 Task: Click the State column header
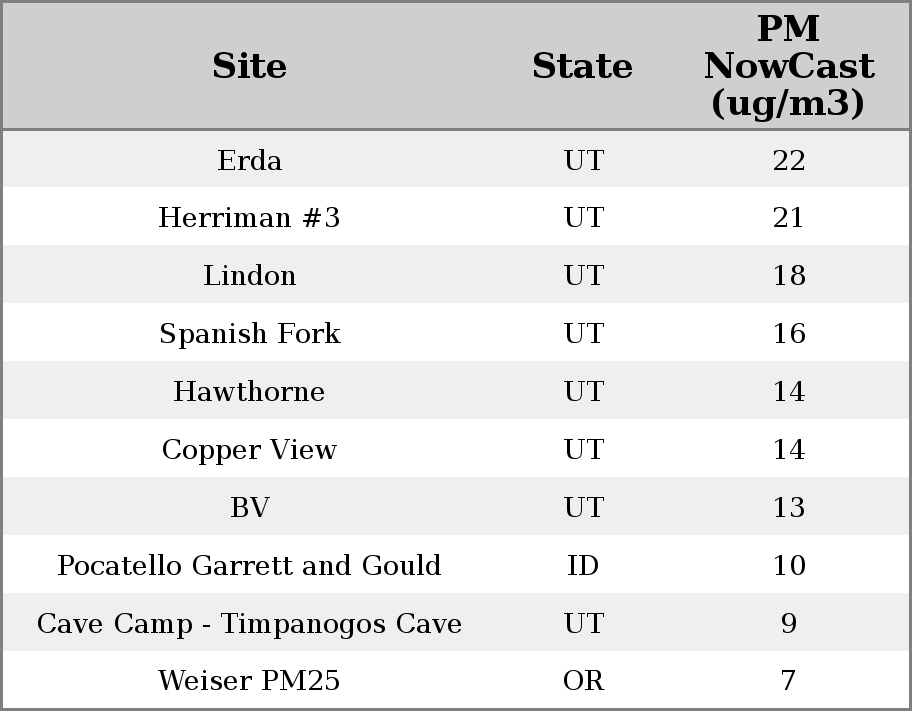pos(582,67)
